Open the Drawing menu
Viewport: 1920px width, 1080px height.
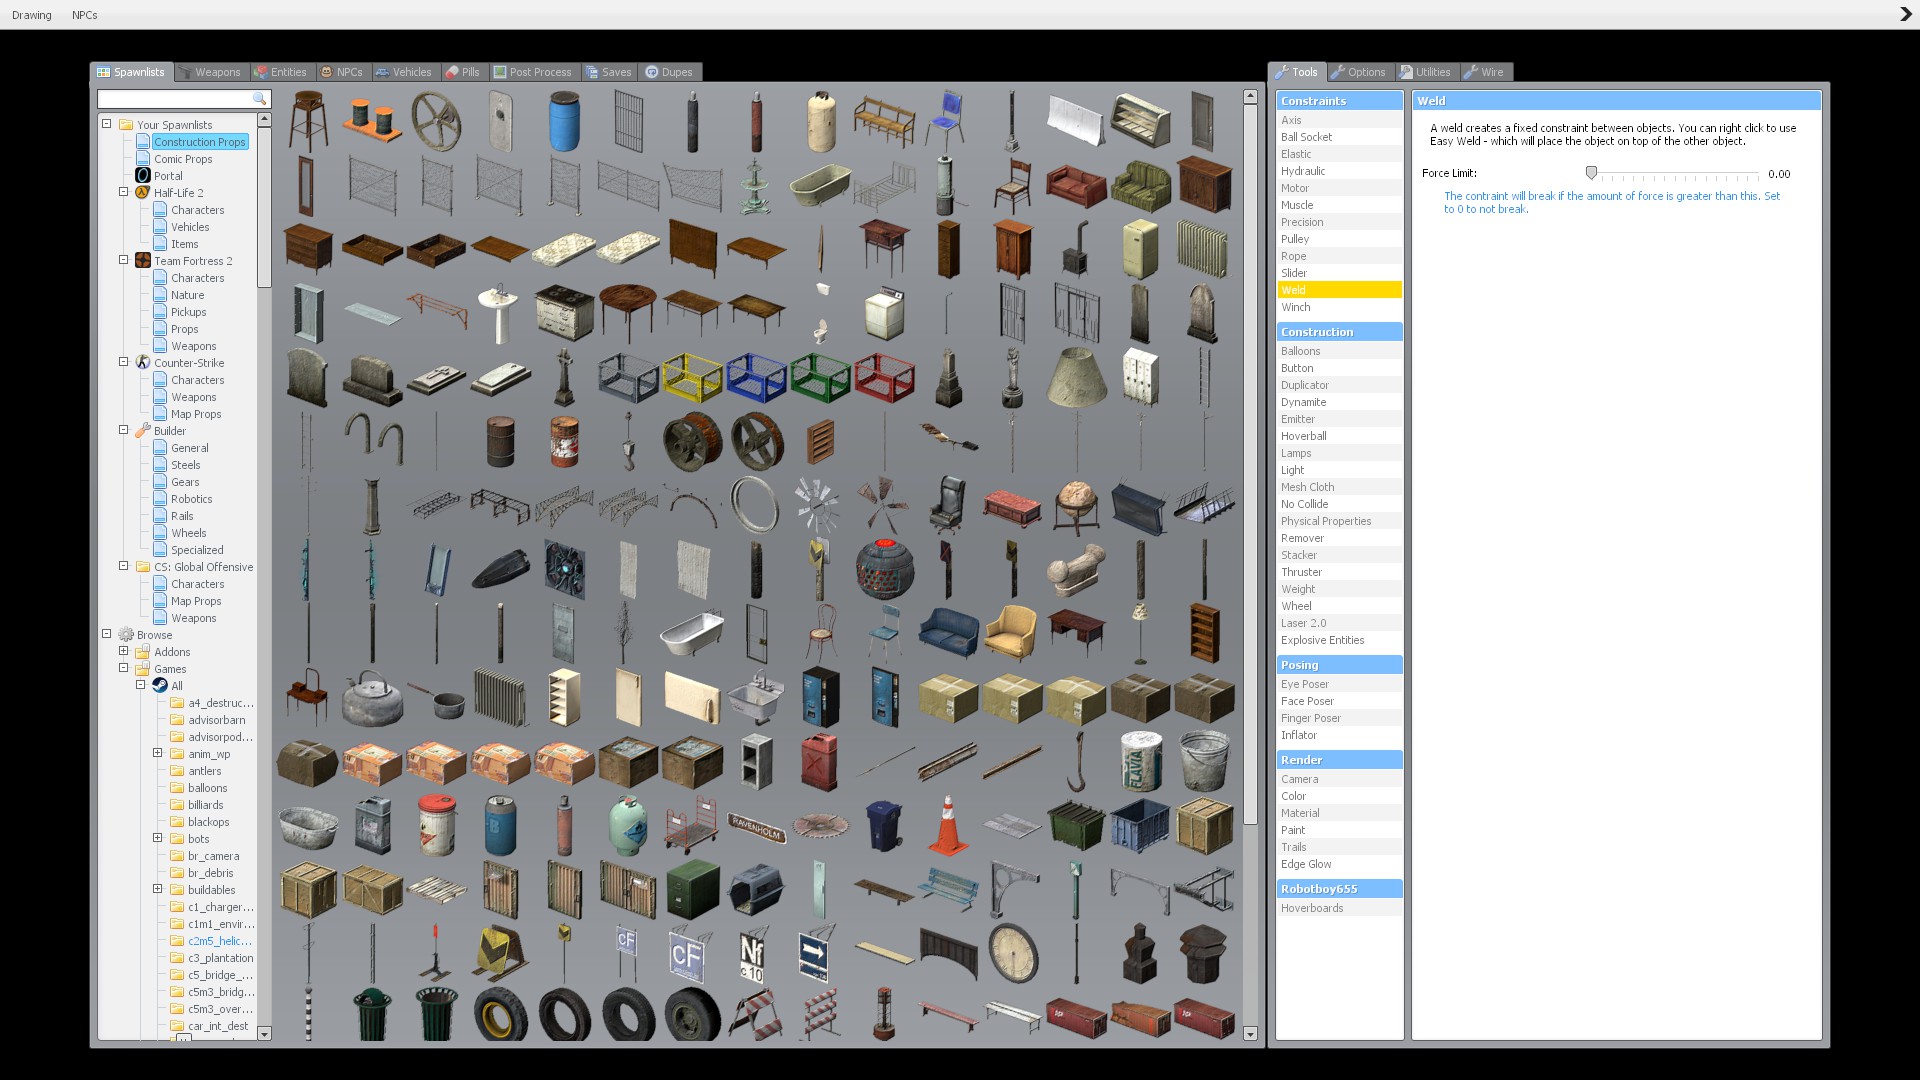click(32, 15)
